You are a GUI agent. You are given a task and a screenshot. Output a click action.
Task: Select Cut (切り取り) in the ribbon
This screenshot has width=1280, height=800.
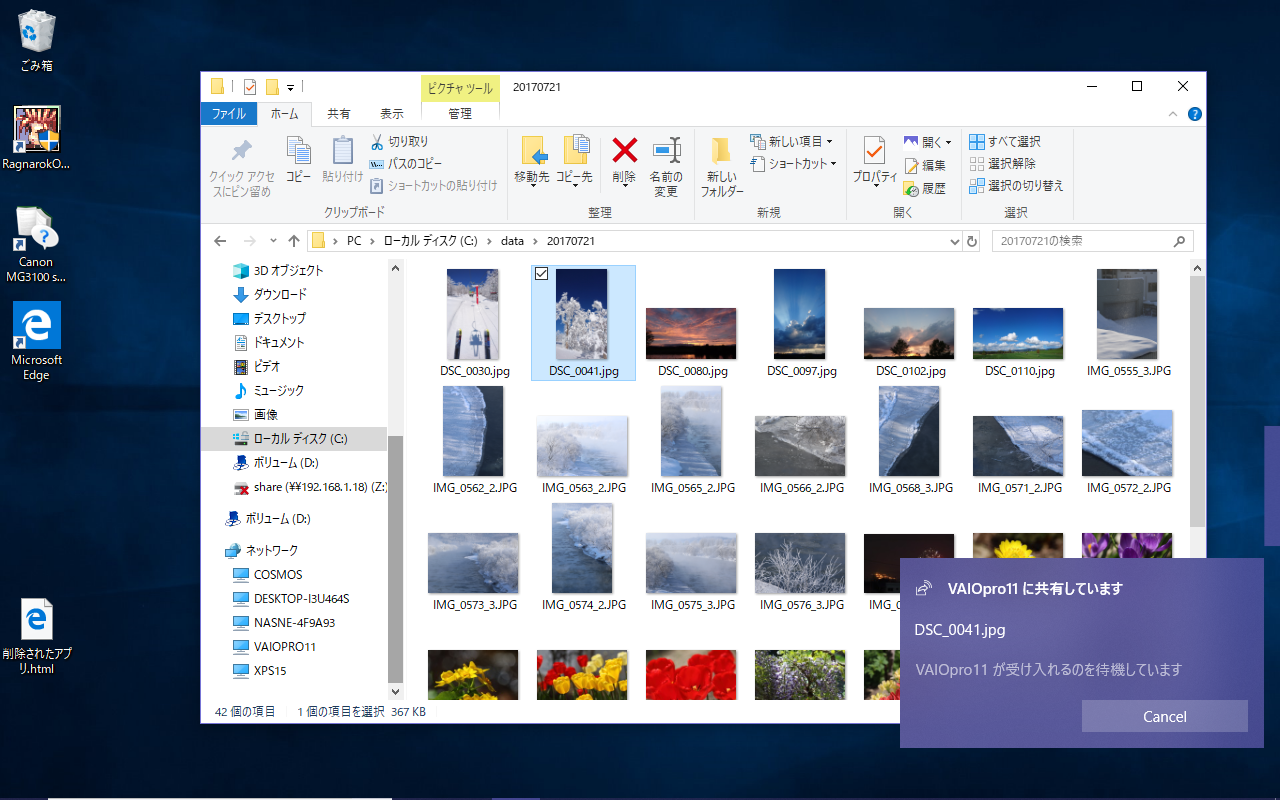[400, 142]
